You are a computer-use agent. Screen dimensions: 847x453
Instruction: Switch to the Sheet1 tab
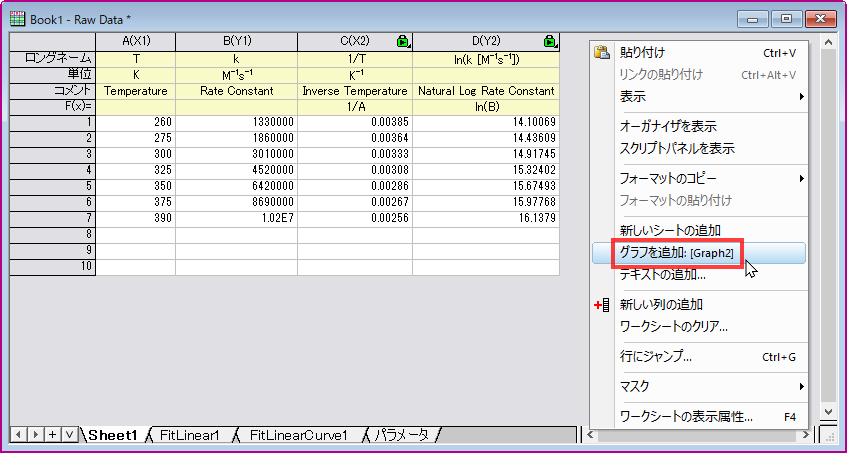[x=113, y=435]
